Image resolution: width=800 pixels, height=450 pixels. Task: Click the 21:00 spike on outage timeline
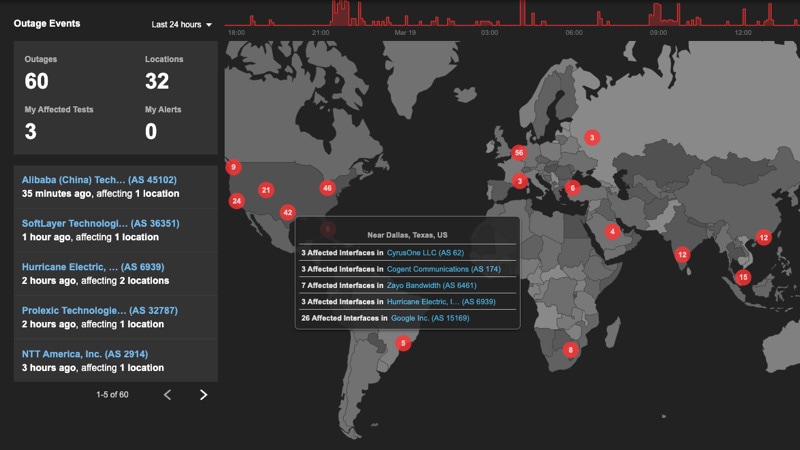pos(340,13)
